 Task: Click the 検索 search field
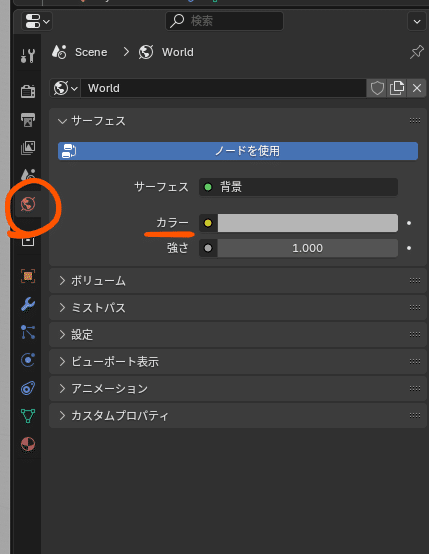click(224, 21)
